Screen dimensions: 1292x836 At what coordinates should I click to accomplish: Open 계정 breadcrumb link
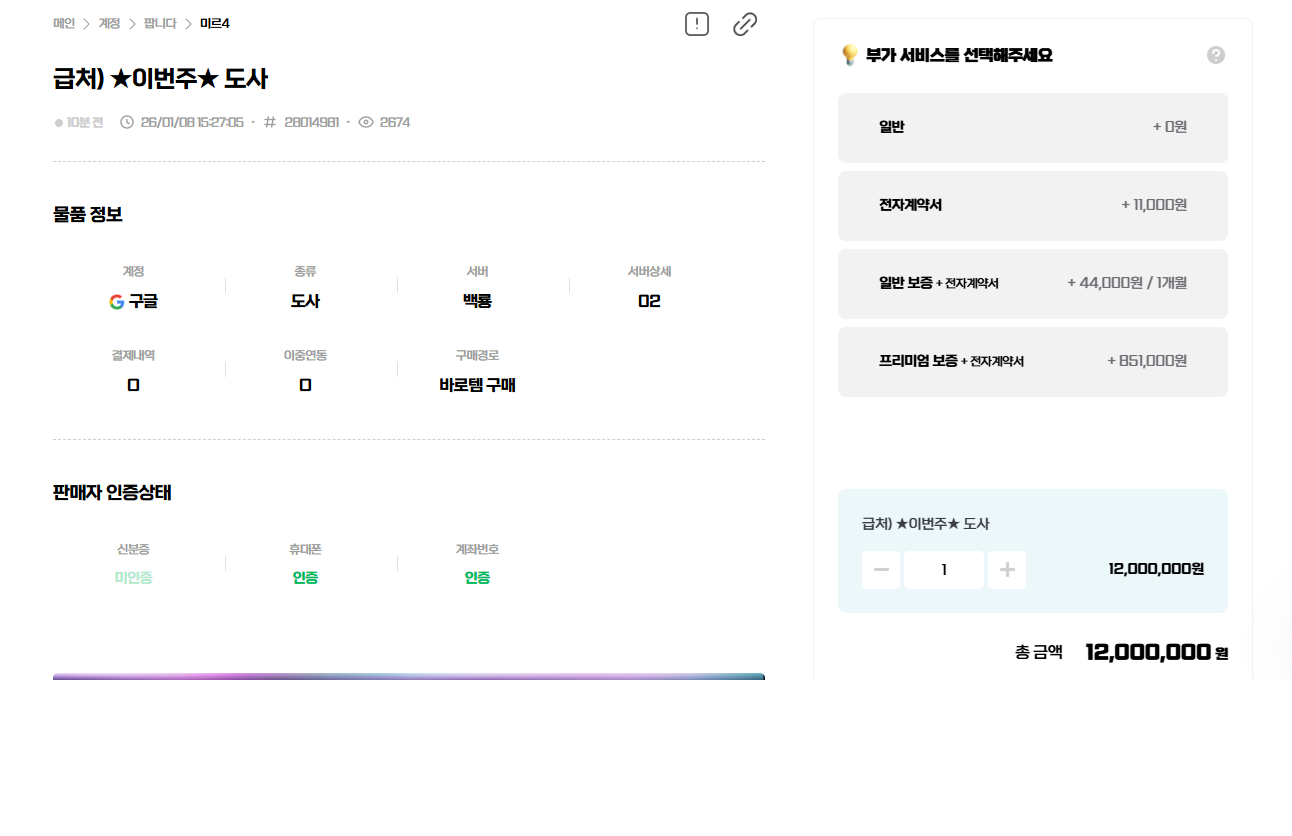(109, 23)
